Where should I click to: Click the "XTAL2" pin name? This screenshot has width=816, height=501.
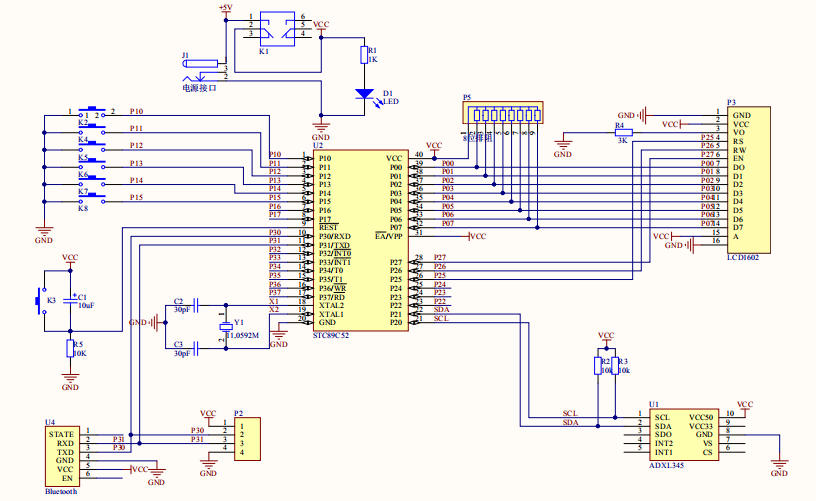[332, 305]
